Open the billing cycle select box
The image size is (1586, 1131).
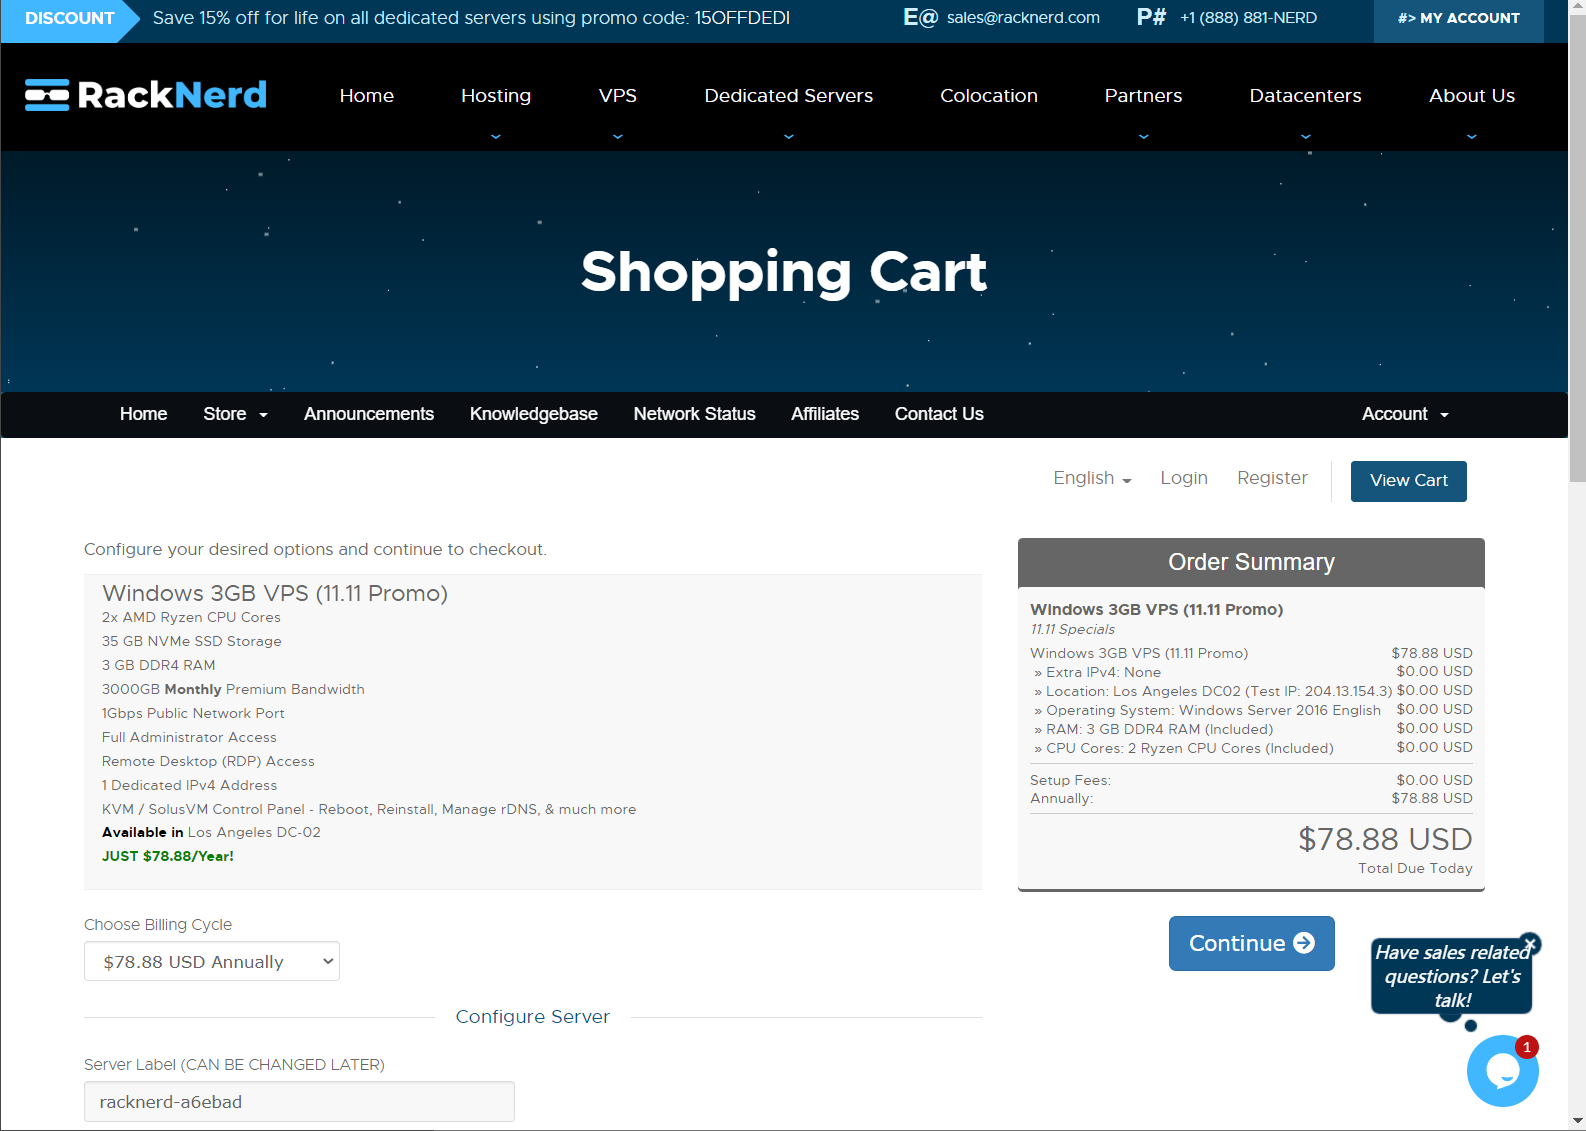click(212, 961)
